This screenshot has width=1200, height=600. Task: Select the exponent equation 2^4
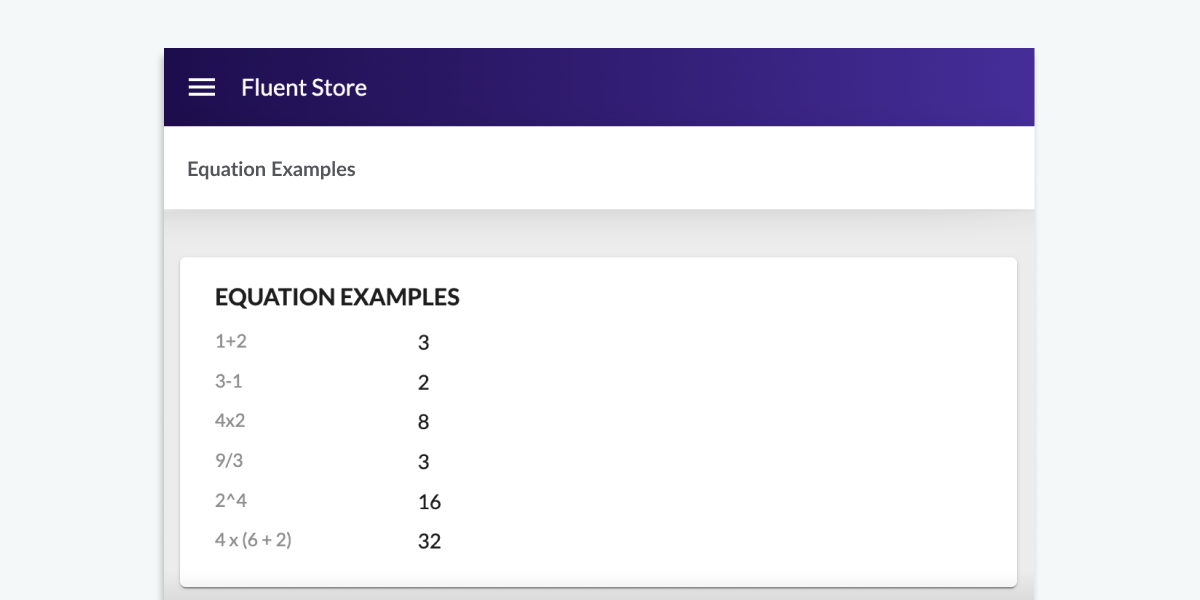click(x=231, y=500)
